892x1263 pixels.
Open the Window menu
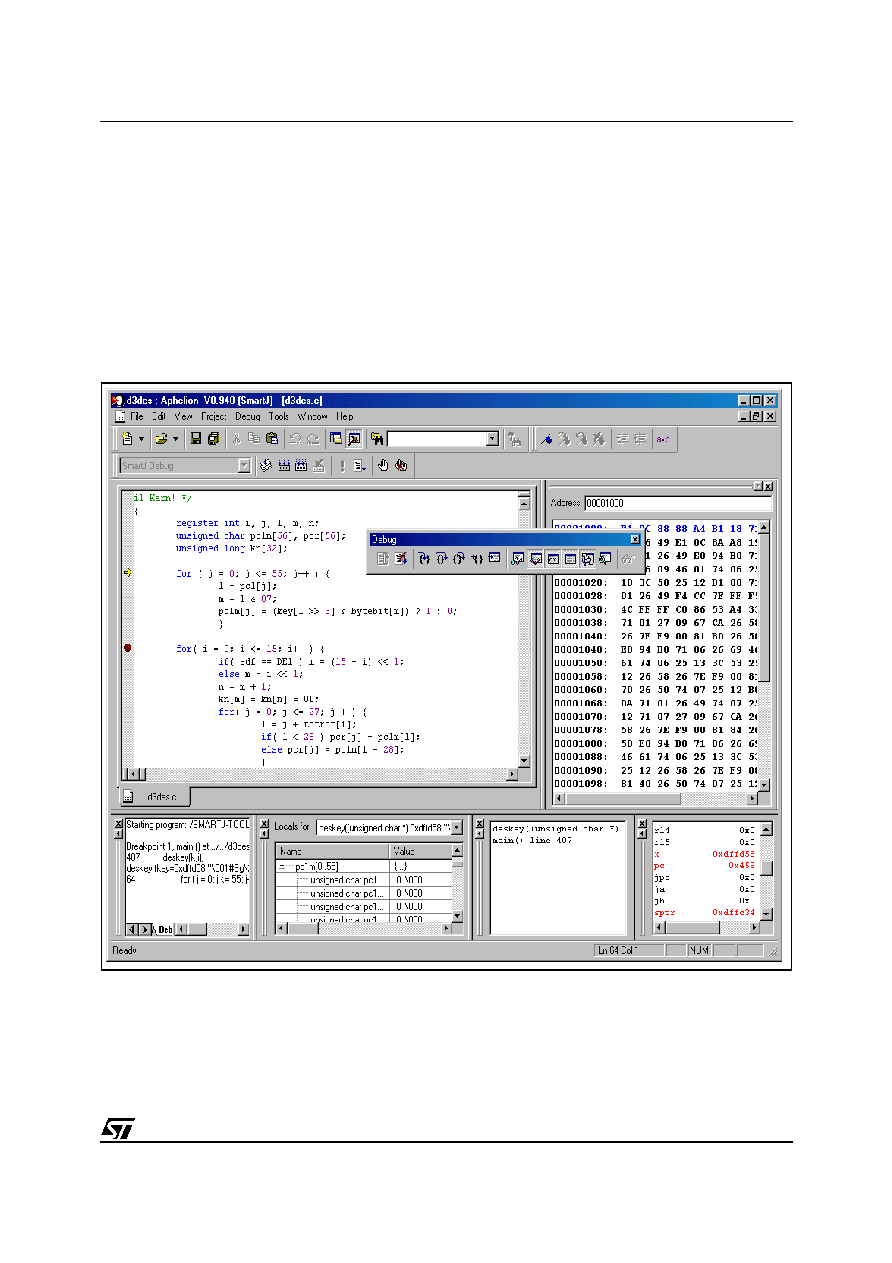313,416
